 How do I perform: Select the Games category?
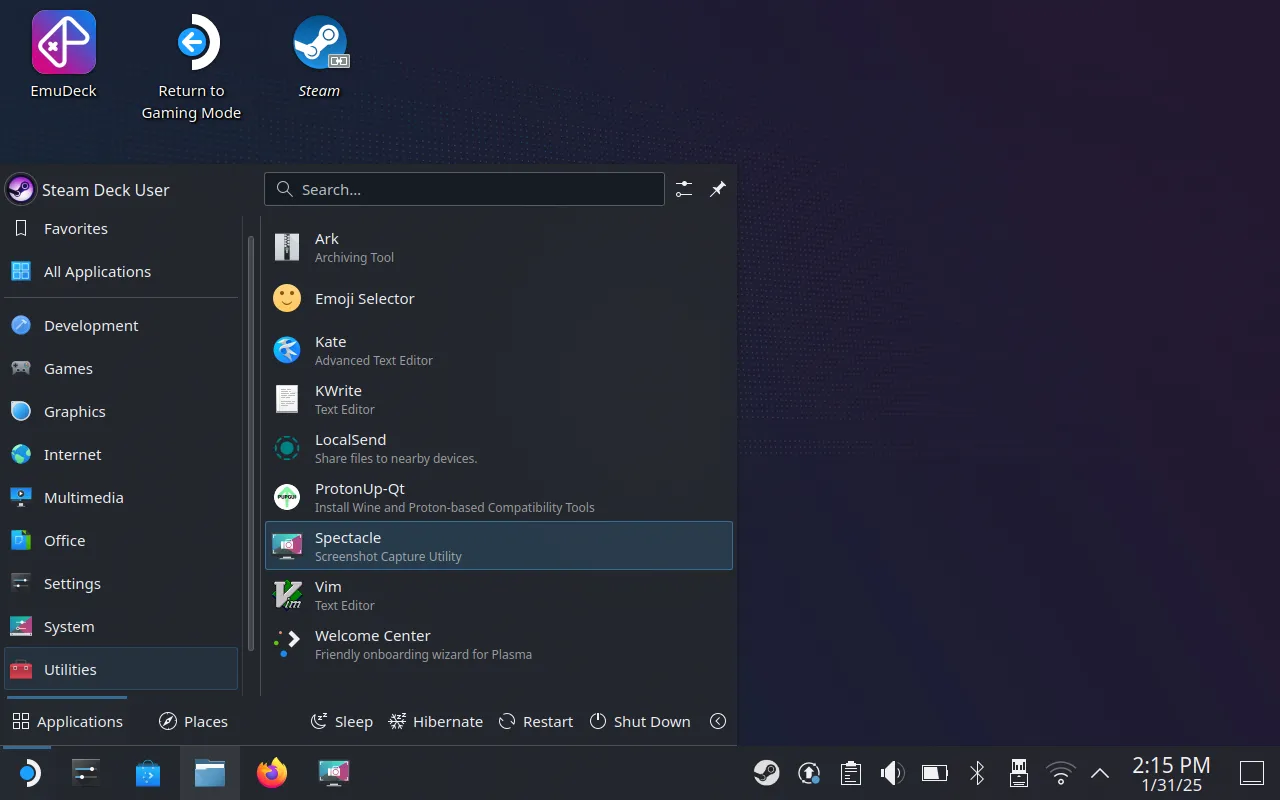[x=68, y=369]
